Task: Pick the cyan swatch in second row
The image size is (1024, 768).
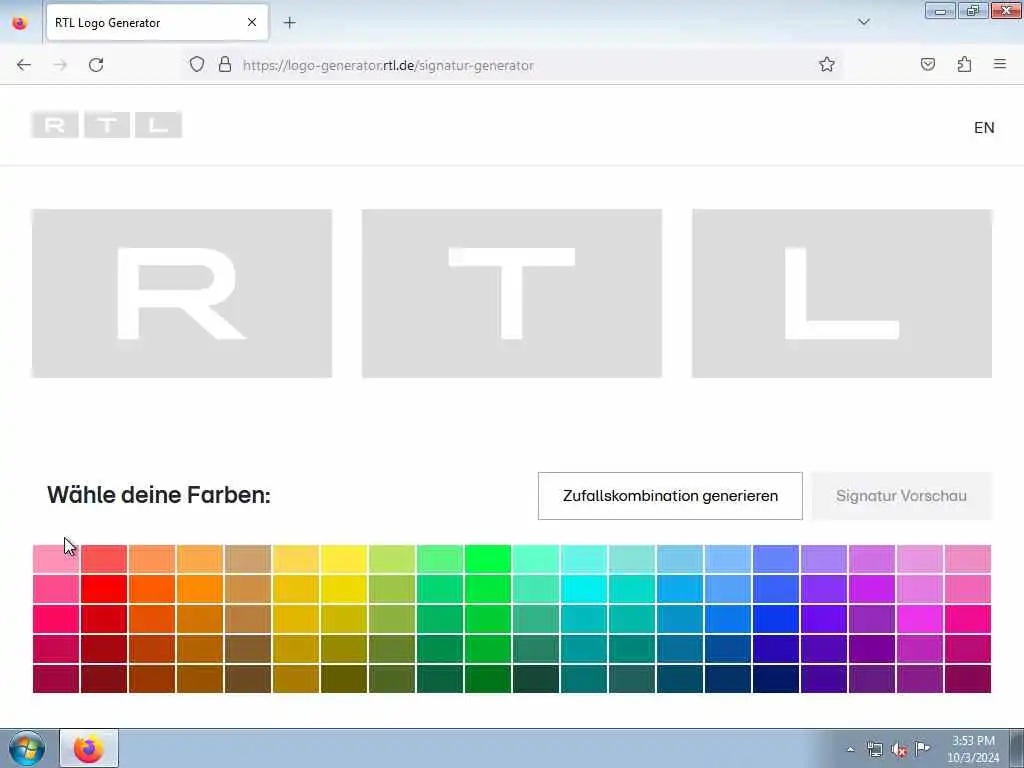Action: point(584,589)
